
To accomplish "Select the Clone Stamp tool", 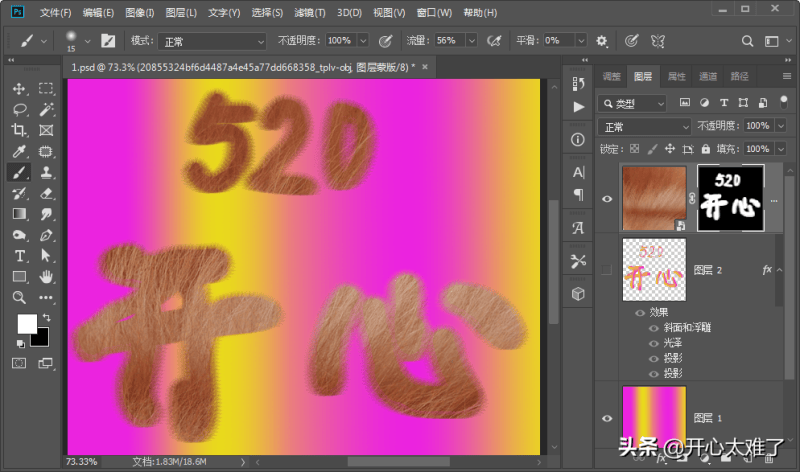I will pos(46,173).
